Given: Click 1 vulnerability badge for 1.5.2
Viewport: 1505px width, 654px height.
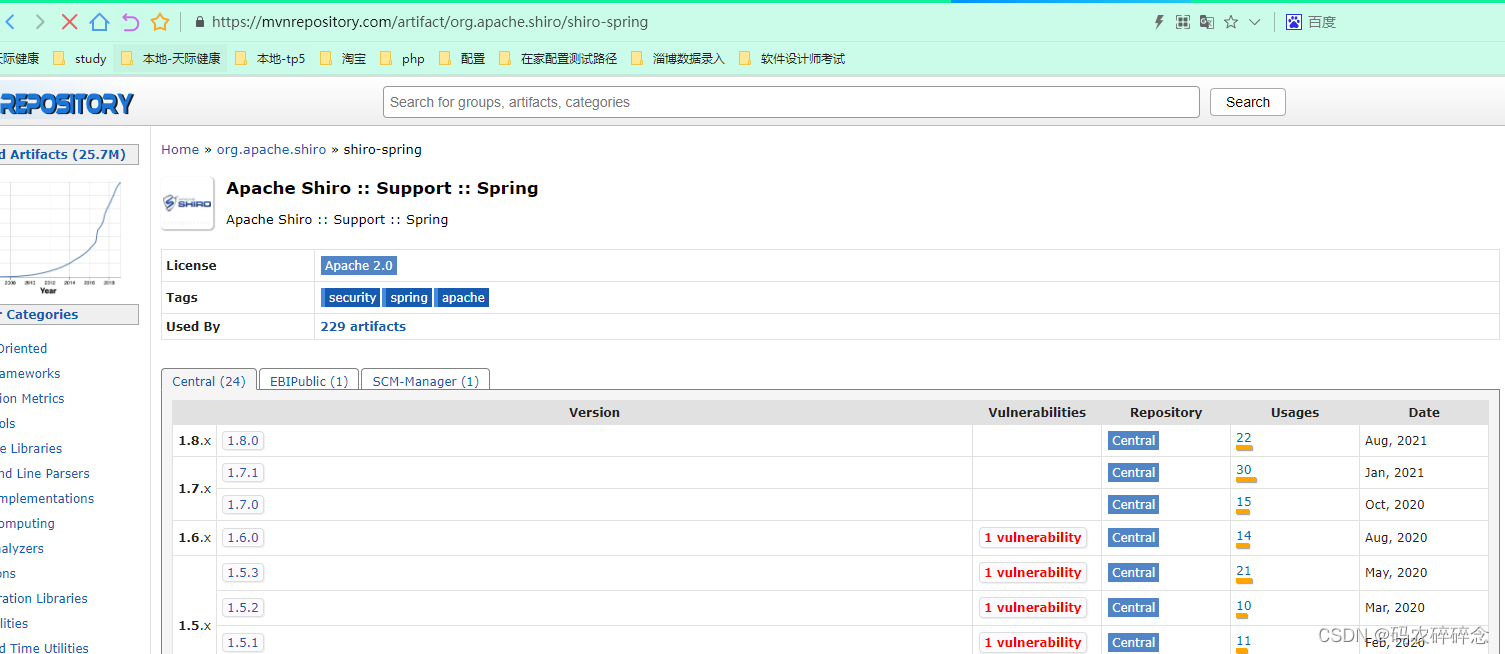Looking at the screenshot, I should tap(1033, 607).
